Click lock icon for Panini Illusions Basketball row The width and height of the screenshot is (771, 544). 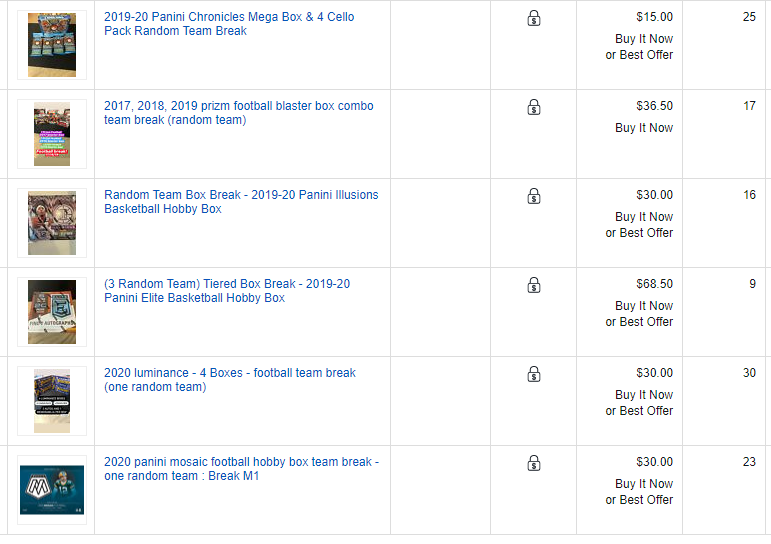point(534,196)
